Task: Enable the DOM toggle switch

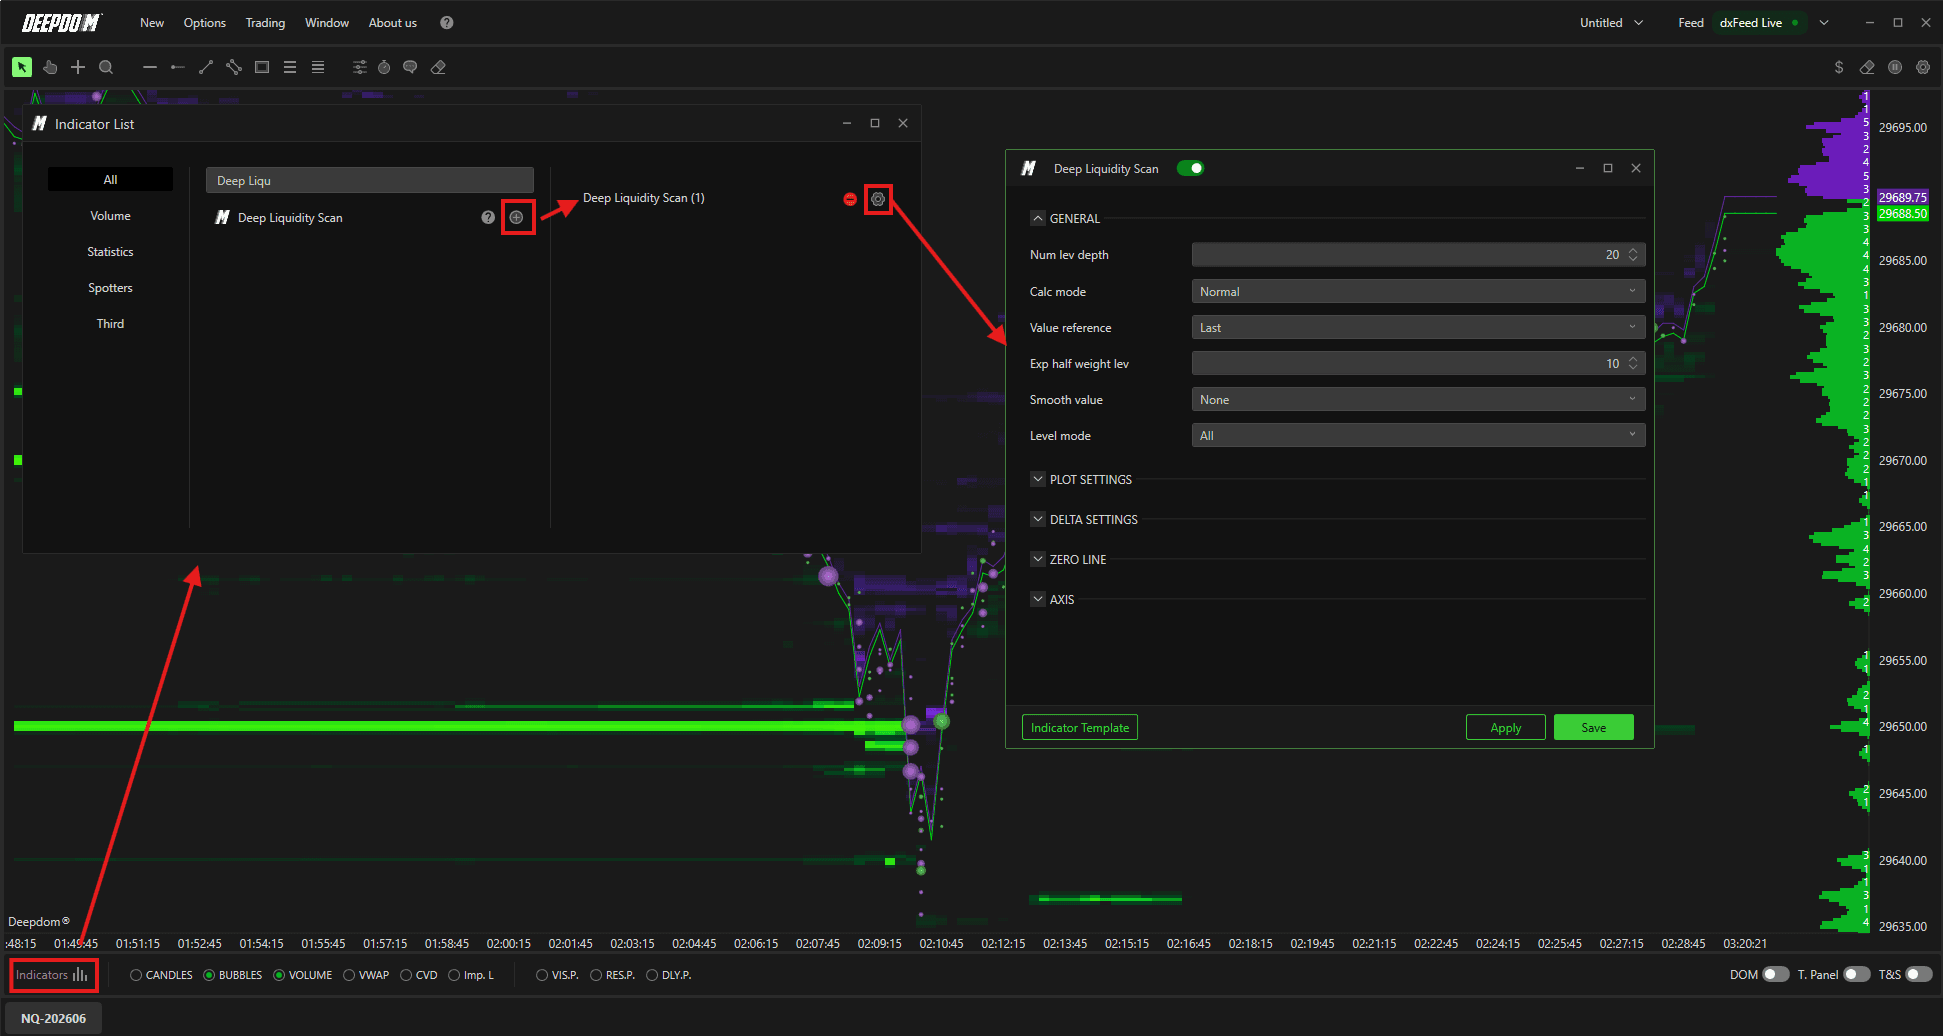Action: coord(1775,974)
